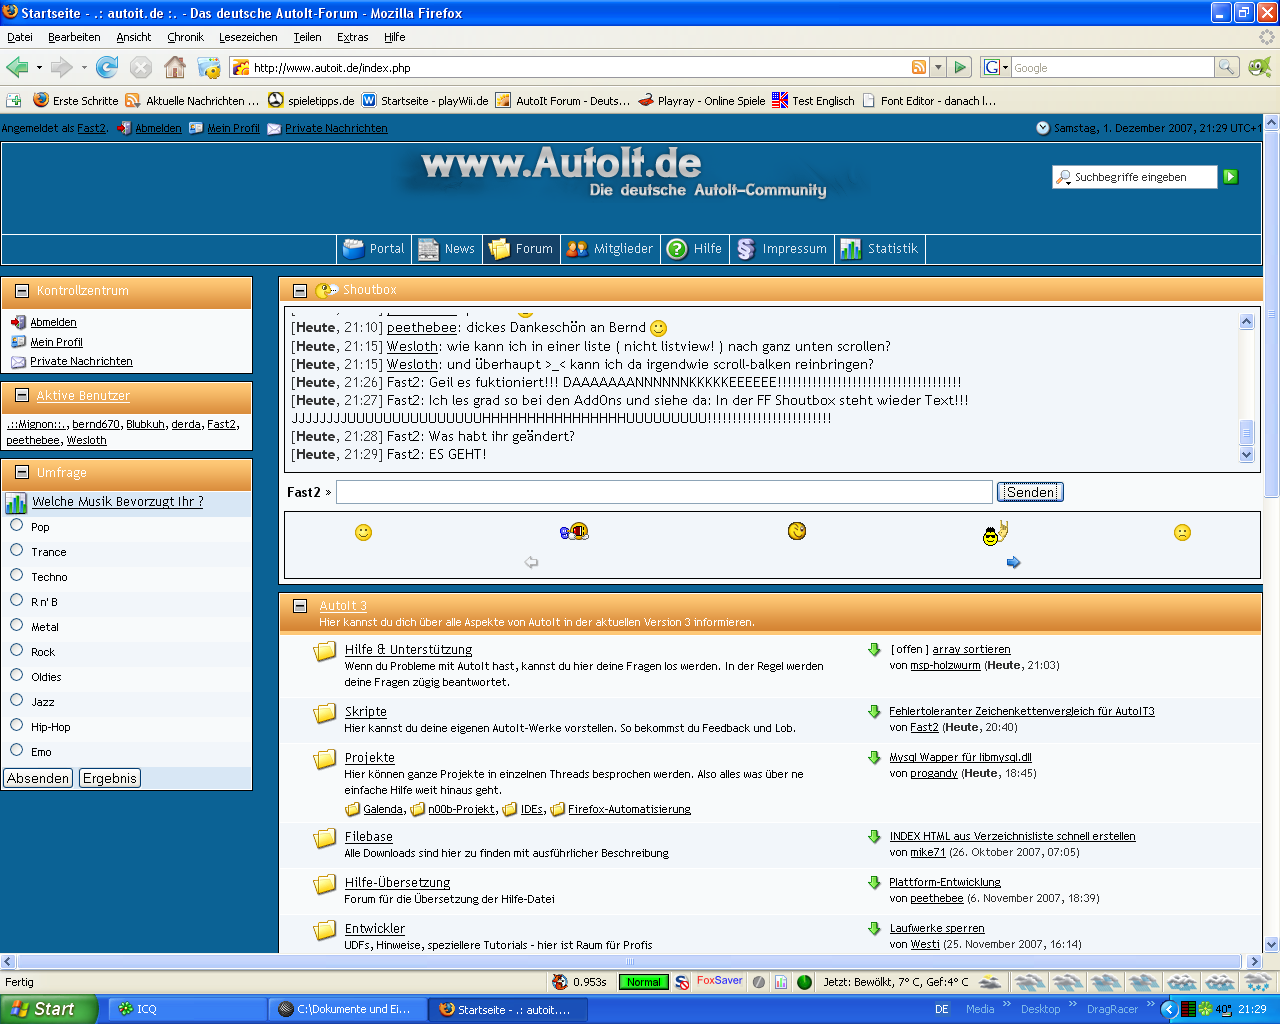
Task: Click the Firefox reload page icon
Action: 107,67
